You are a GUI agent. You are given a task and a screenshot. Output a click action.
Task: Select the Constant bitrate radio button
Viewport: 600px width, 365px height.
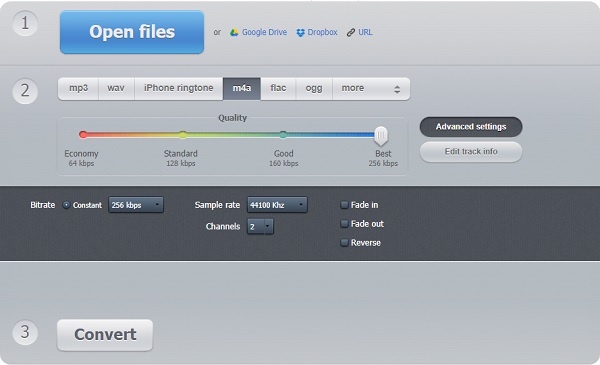66,205
